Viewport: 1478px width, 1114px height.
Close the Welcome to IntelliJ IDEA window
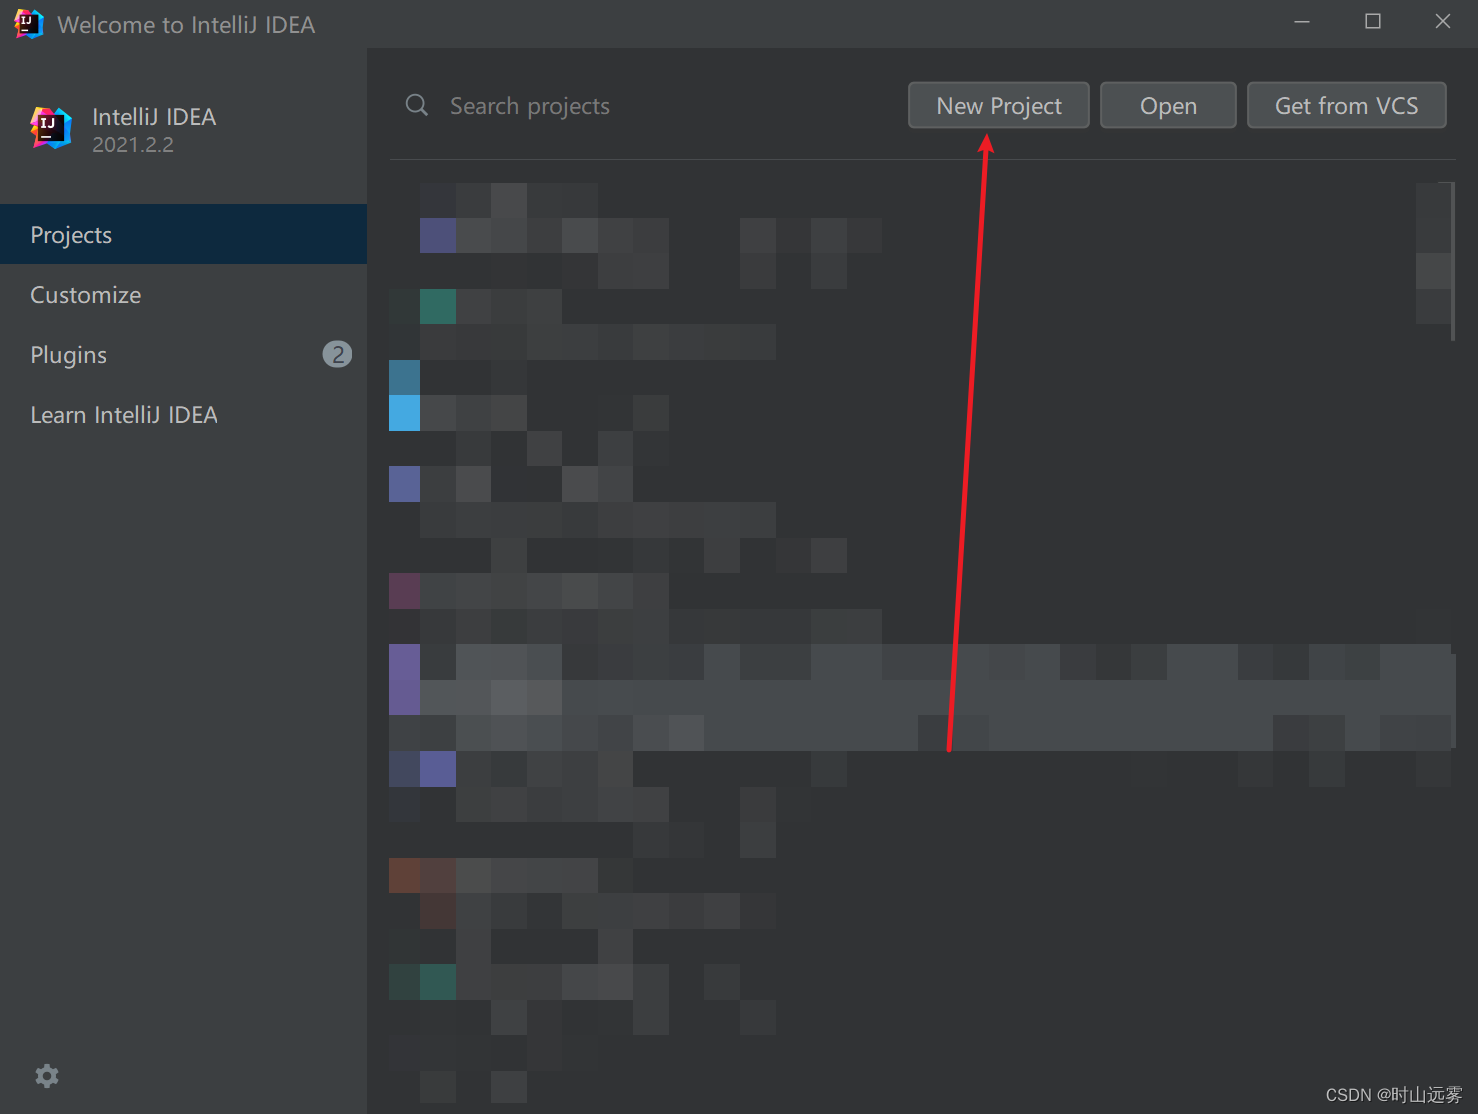click(1443, 22)
